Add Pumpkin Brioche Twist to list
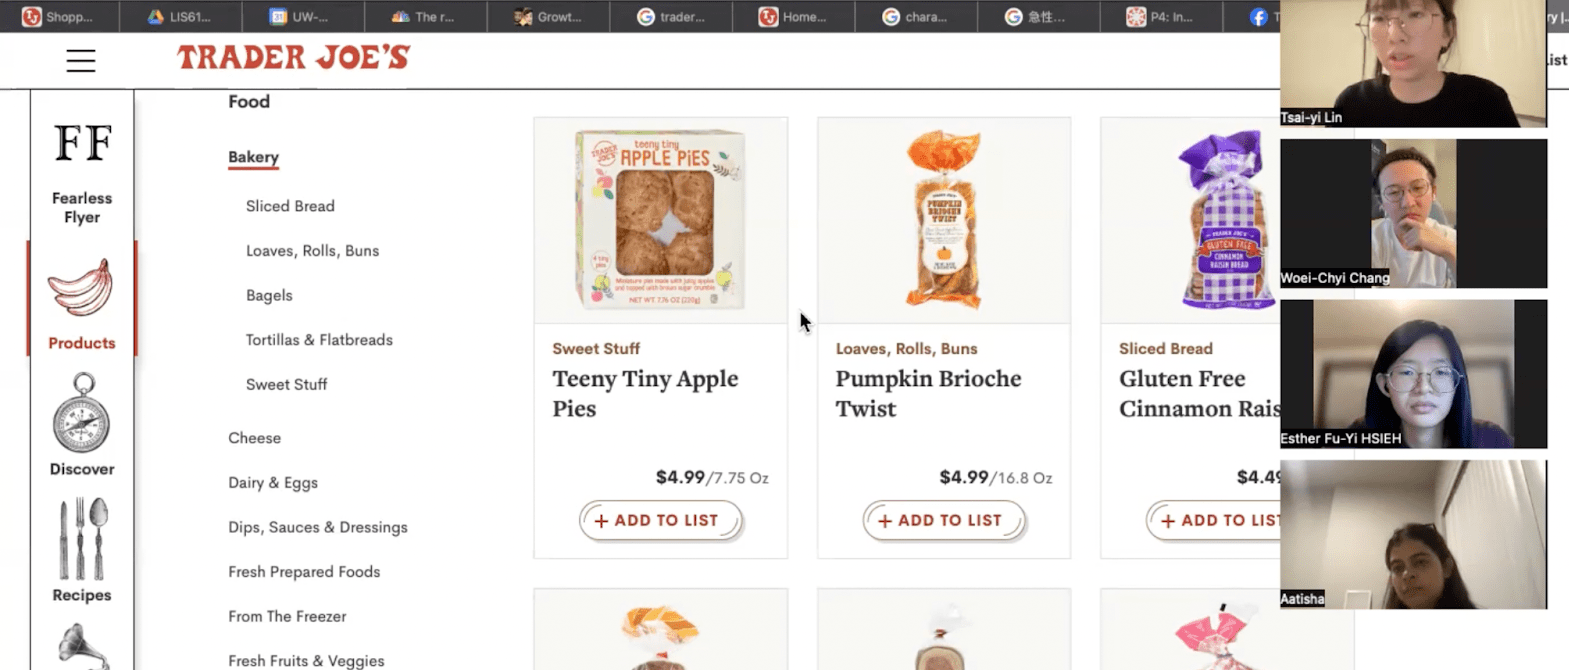 pos(943,521)
